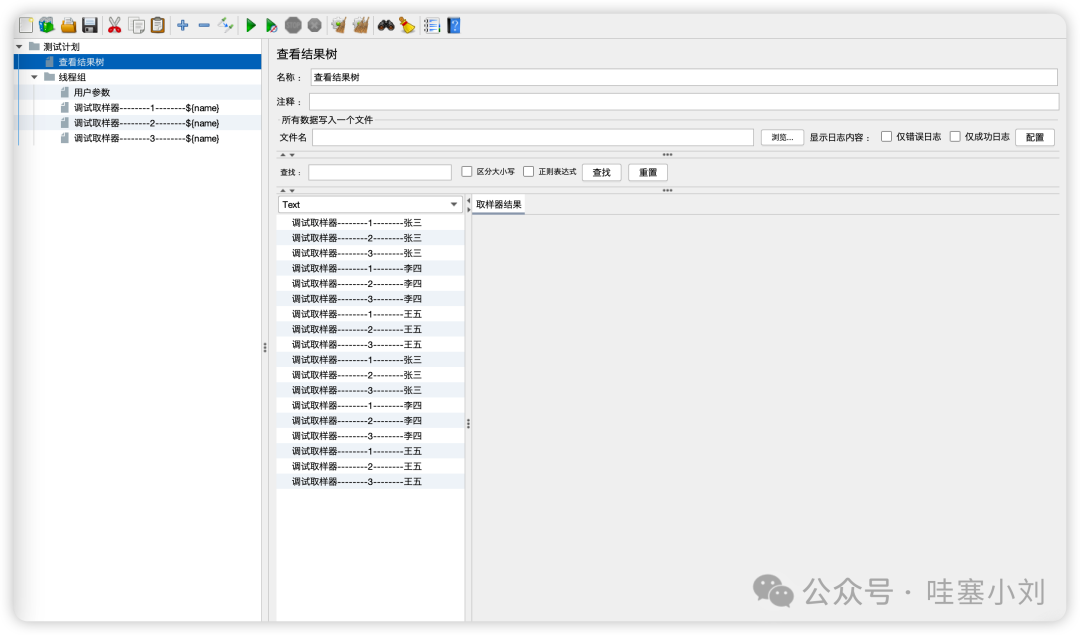
Task: Toggle 正则表达式 checkbox
Action: [528, 171]
